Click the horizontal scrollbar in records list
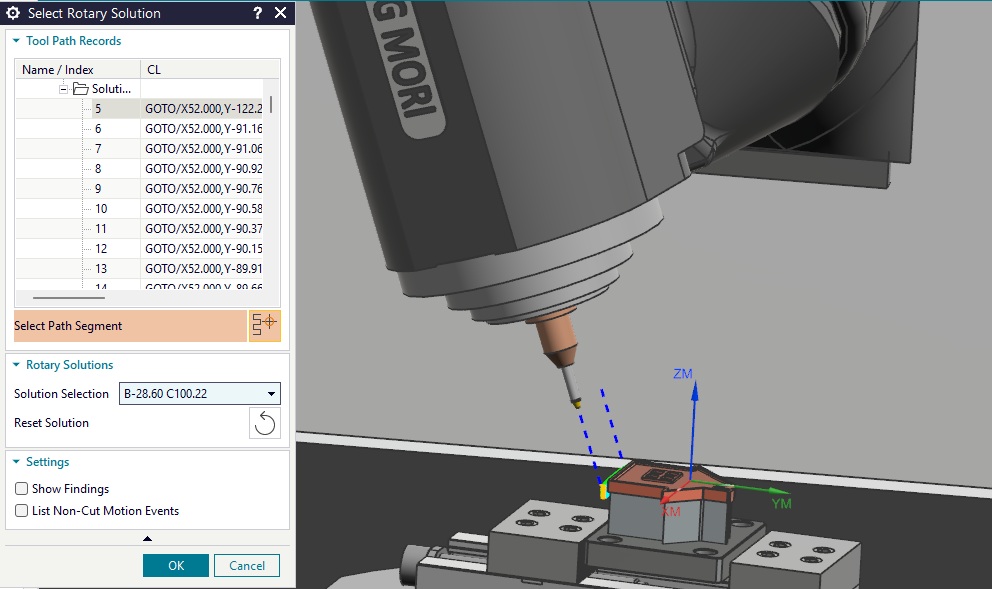 pos(70,297)
